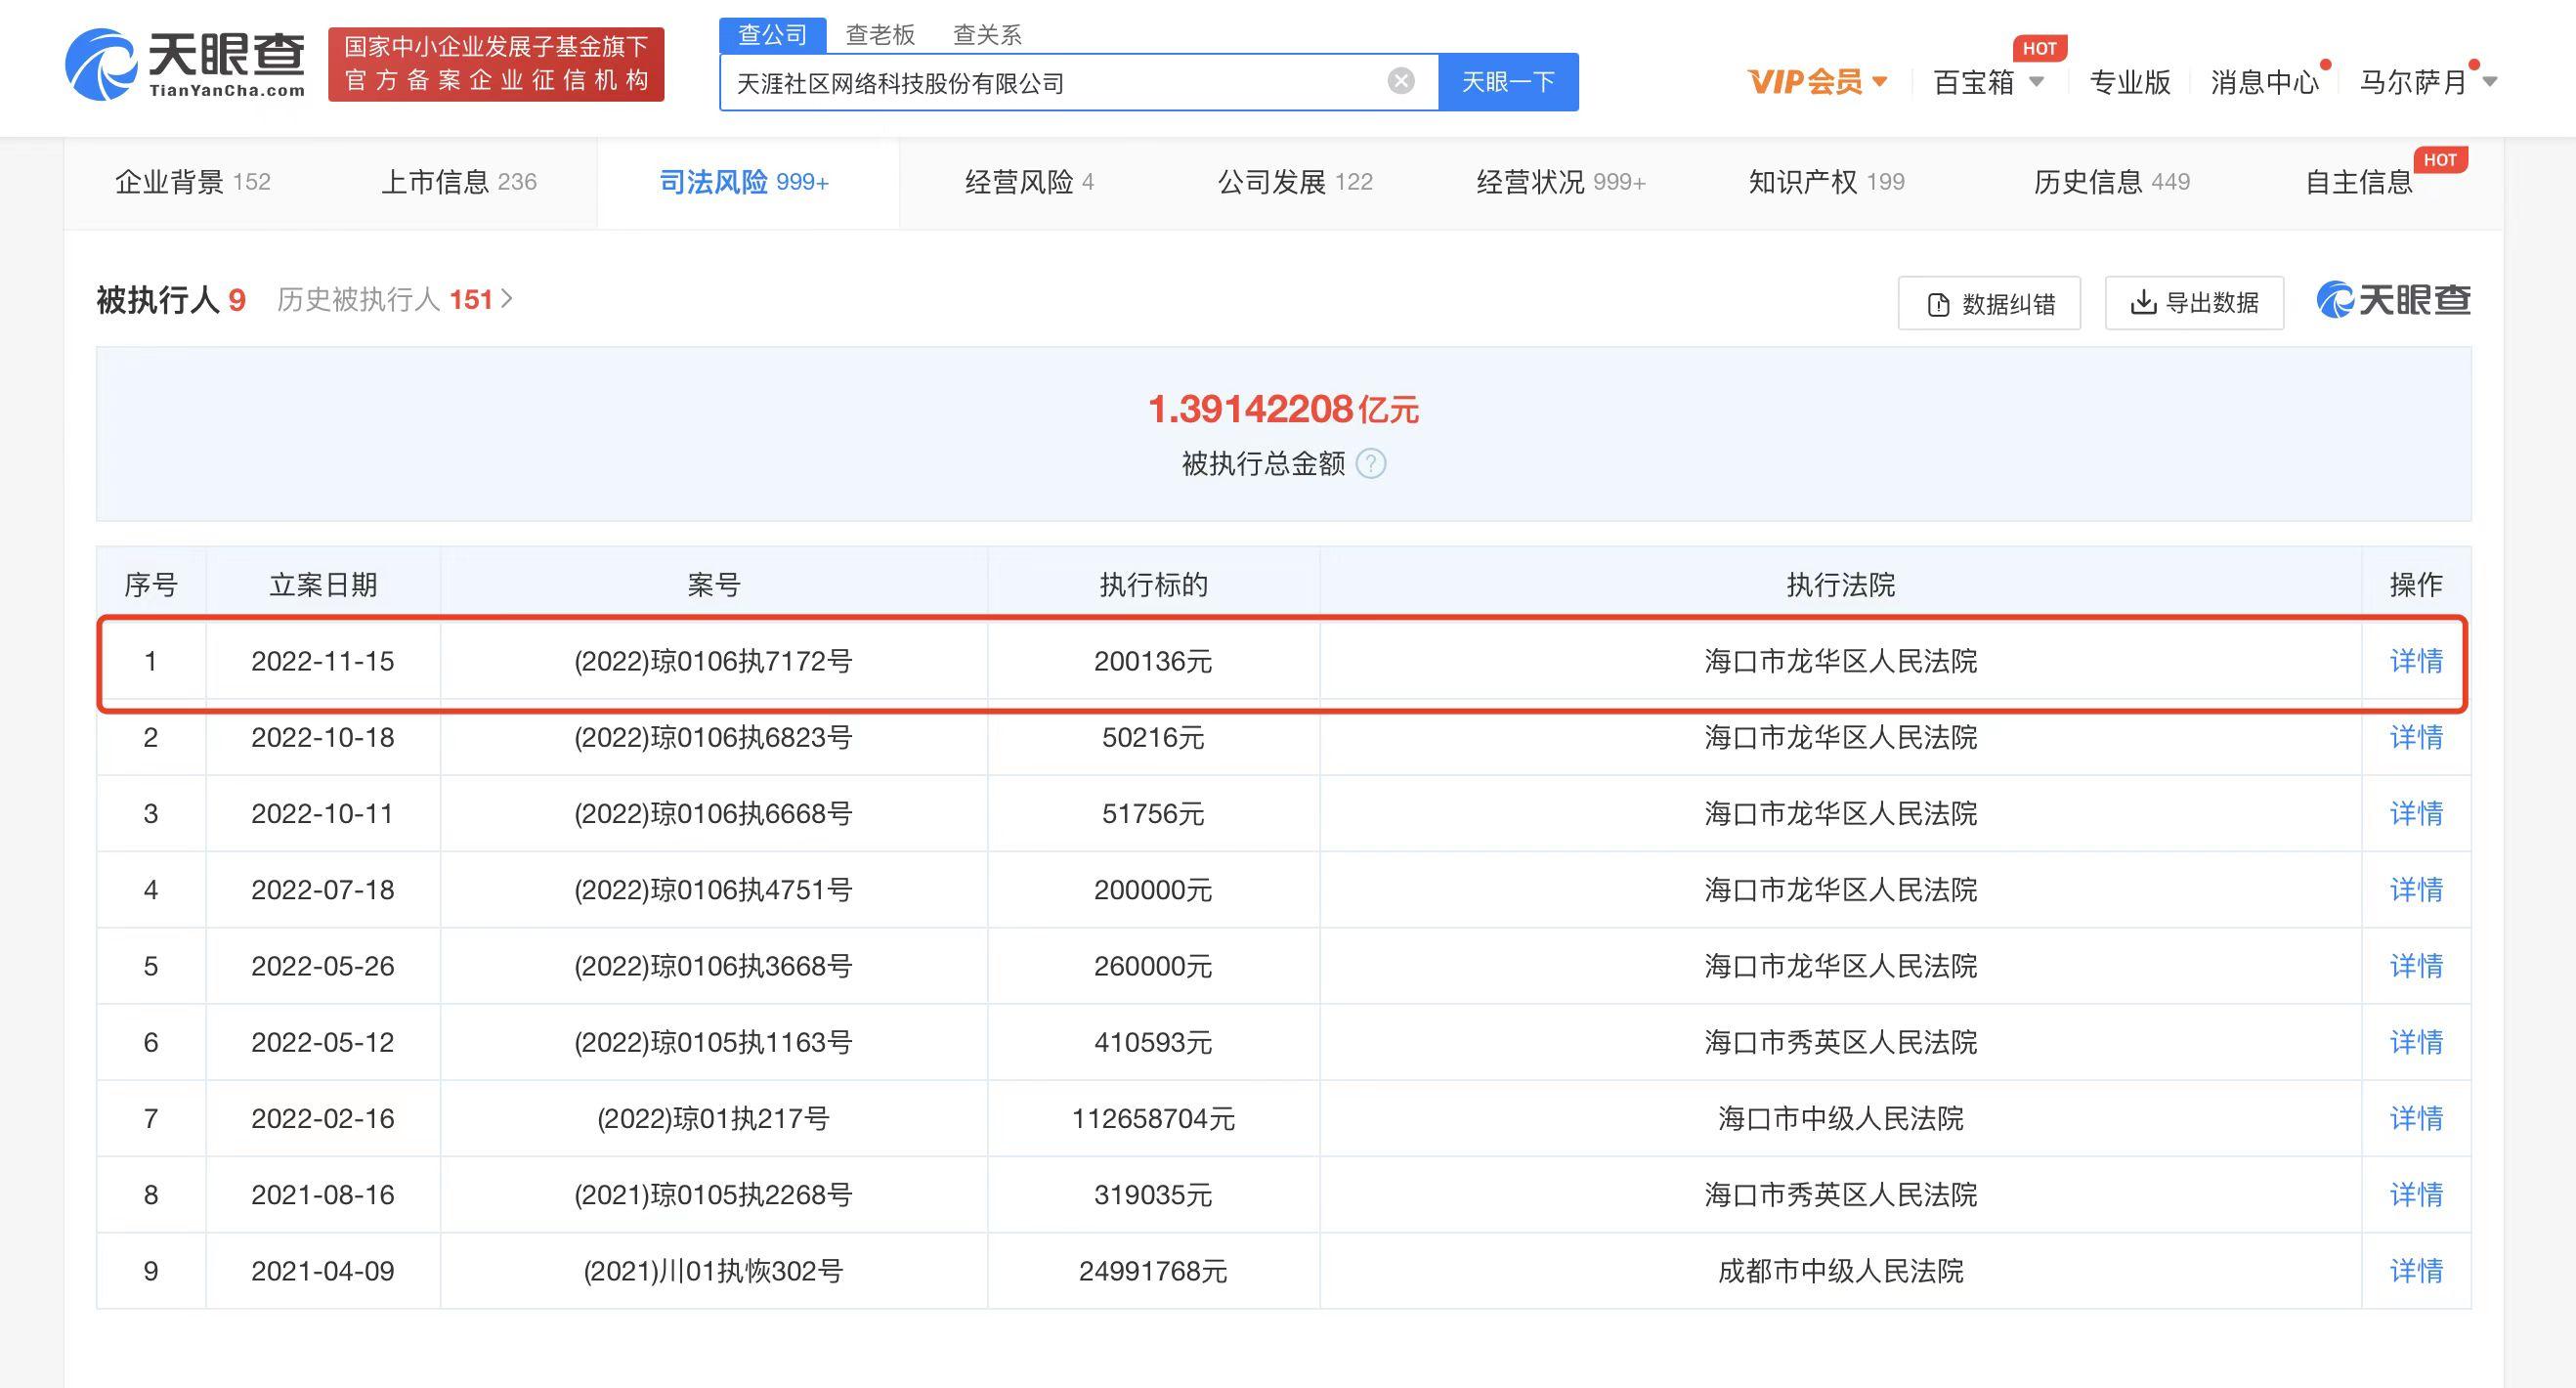Click 成都市中级人民法院 court cell
The width and height of the screenshot is (2576, 1388).
click(1841, 1271)
